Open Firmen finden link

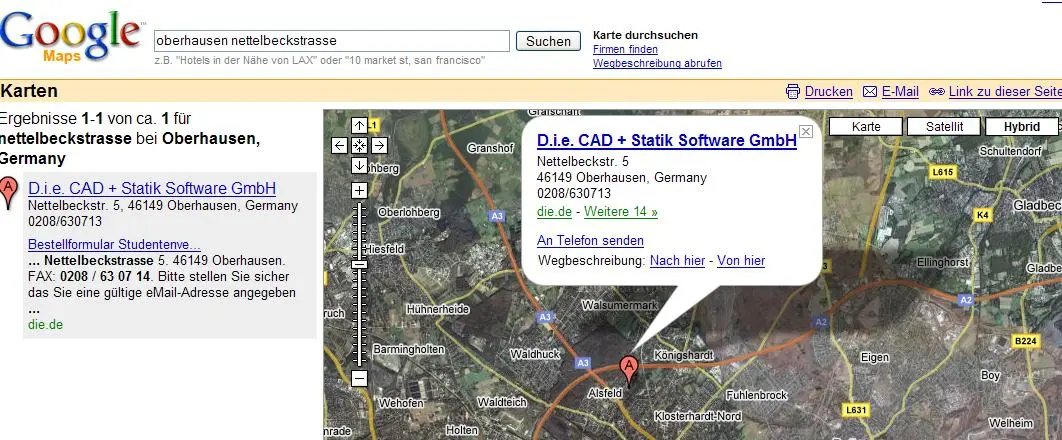pos(625,49)
